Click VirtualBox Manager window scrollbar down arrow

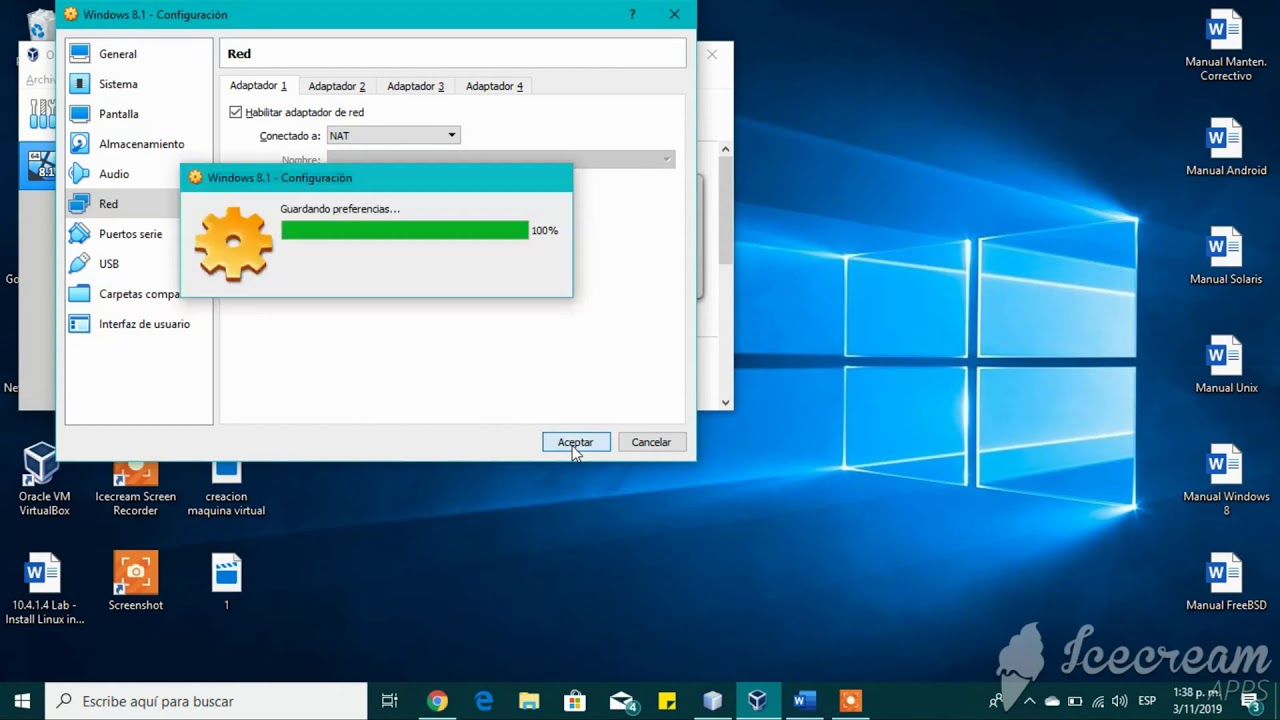[x=726, y=403]
